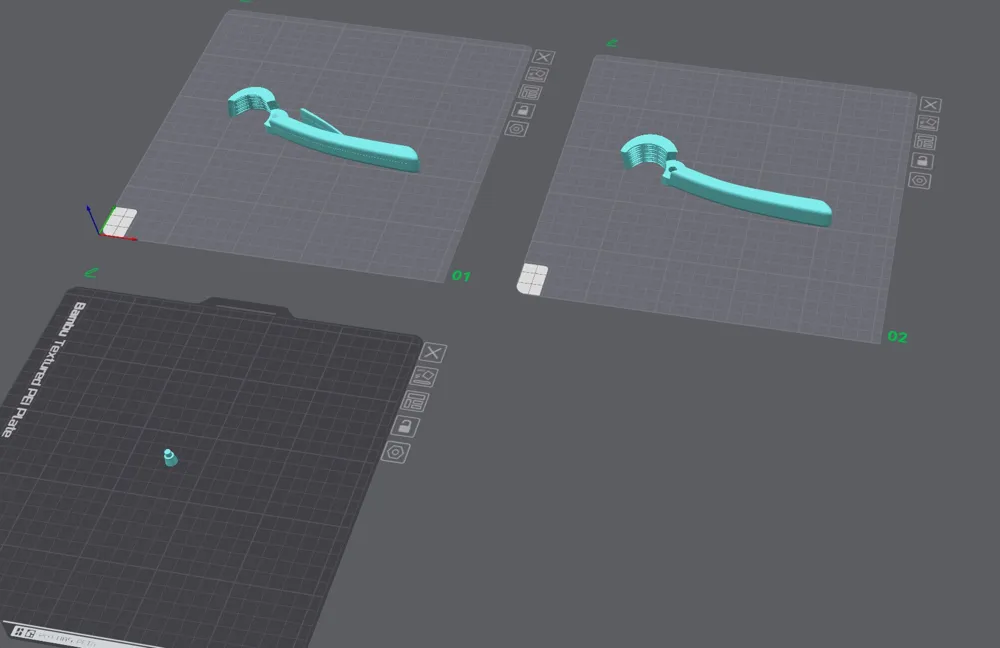Toggle the lock on plate 02
This screenshot has height=648, width=1000.
coord(922,161)
